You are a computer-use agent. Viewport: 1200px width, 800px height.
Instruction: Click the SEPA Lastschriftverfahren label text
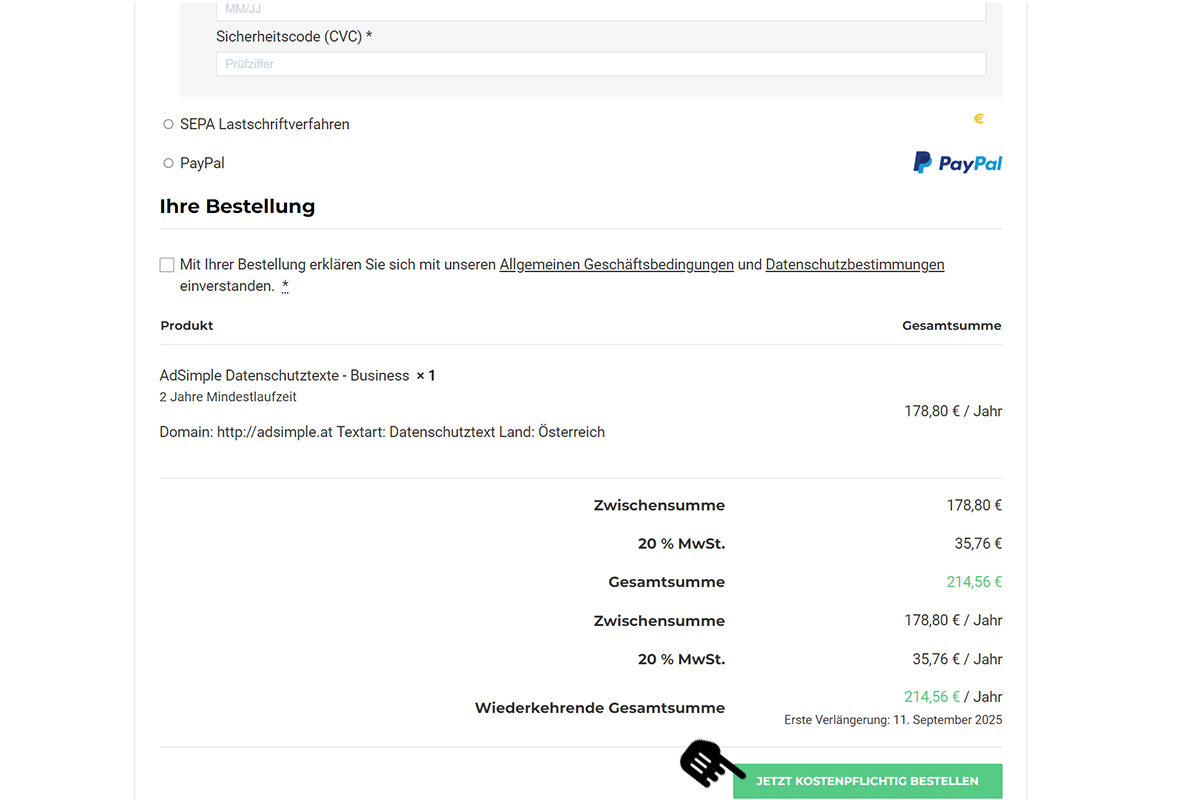[x=265, y=125]
